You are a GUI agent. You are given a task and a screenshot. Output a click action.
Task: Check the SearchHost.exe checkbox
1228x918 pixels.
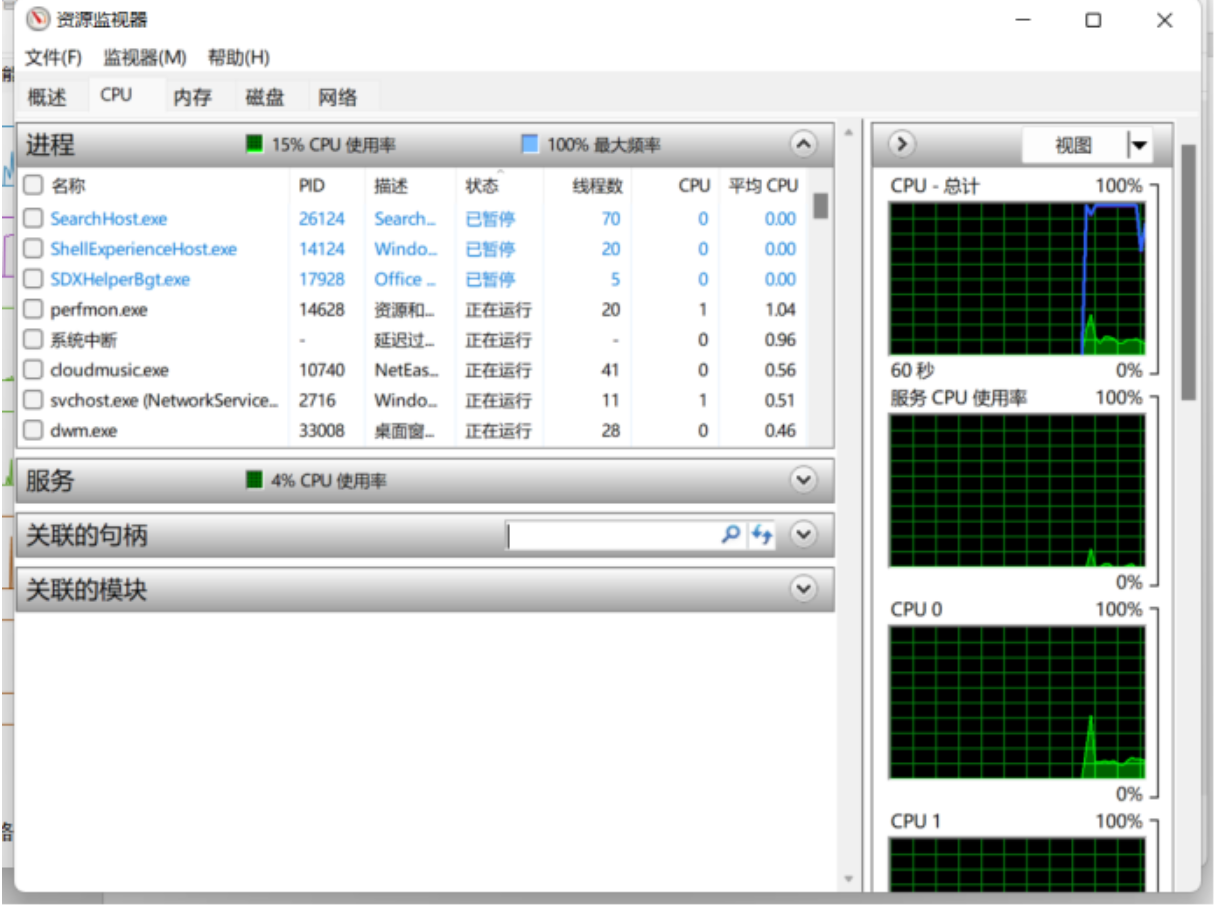(x=33, y=218)
